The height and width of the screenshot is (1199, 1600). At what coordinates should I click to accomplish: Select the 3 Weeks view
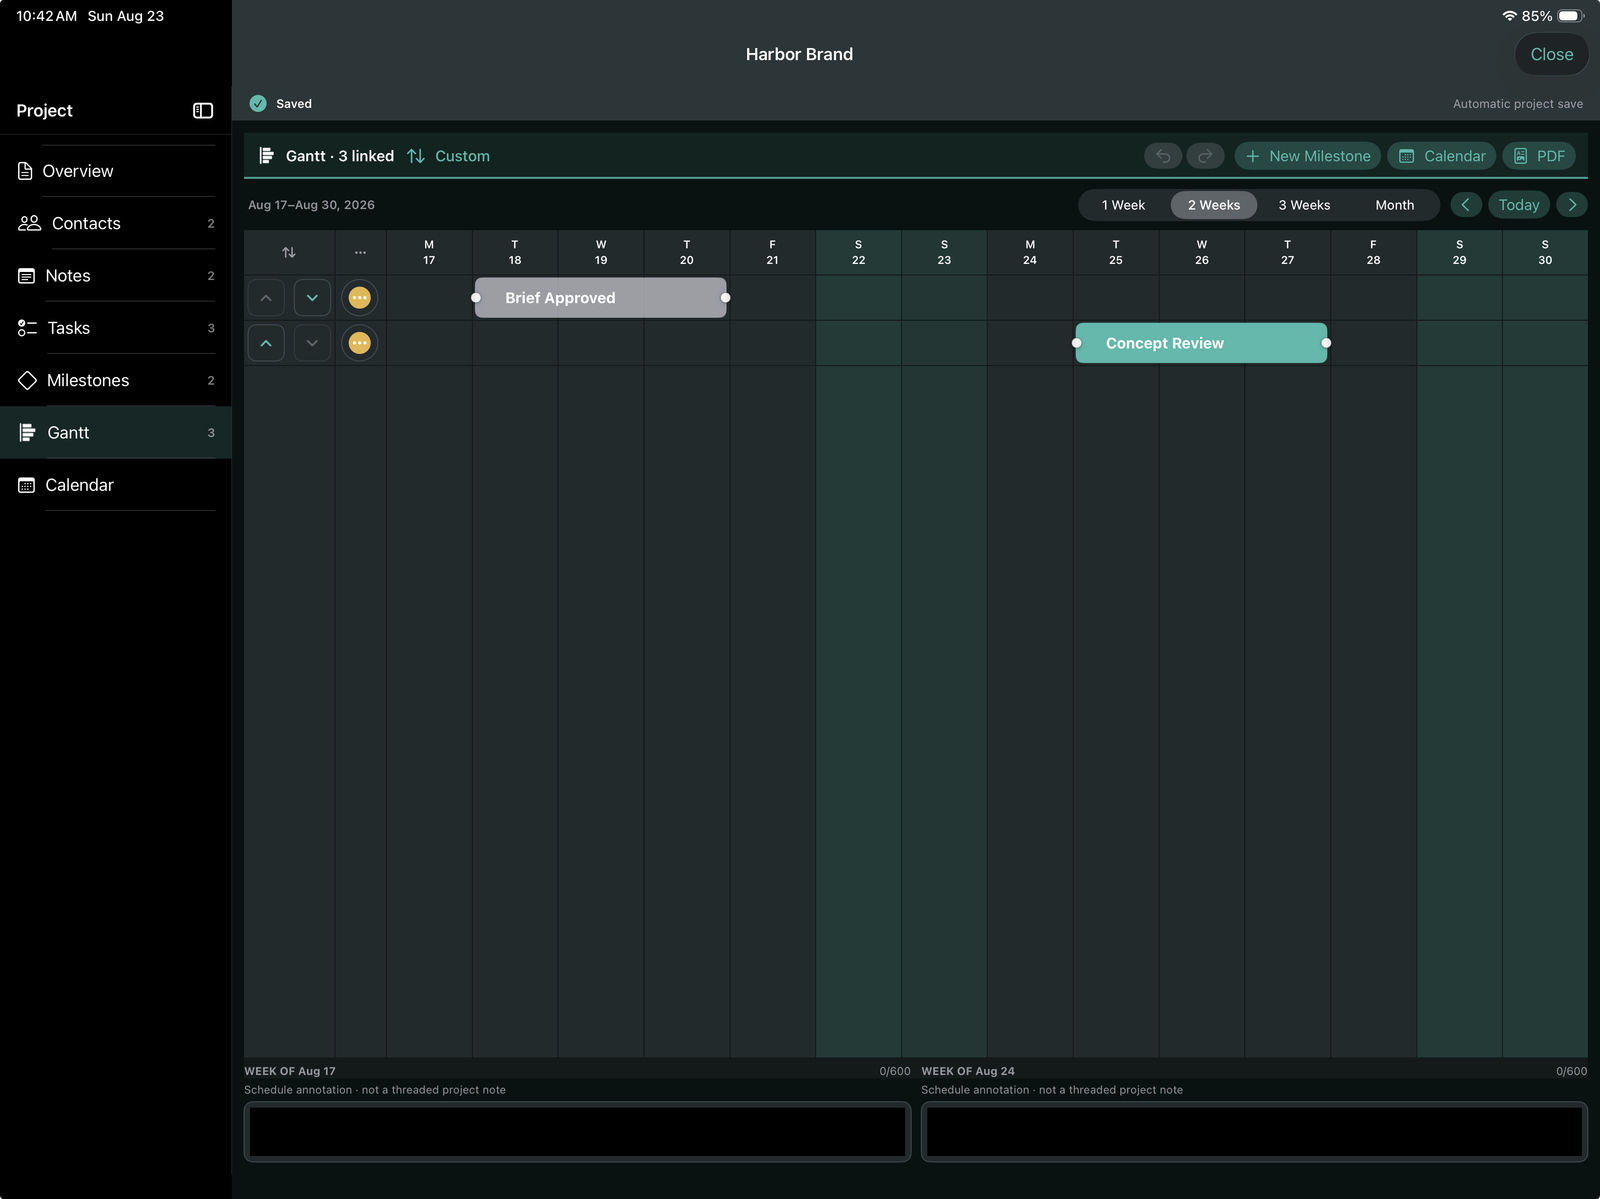[1304, 205]
